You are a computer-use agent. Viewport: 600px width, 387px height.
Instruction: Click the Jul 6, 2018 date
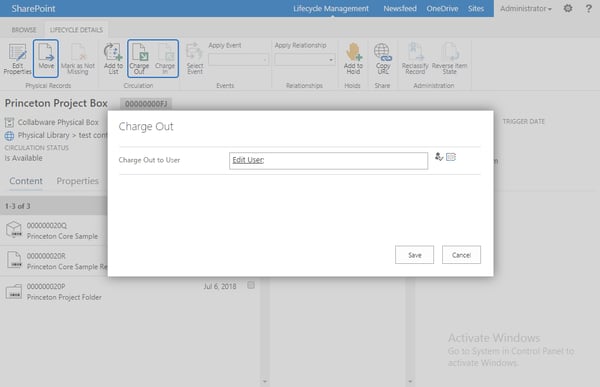220,286
